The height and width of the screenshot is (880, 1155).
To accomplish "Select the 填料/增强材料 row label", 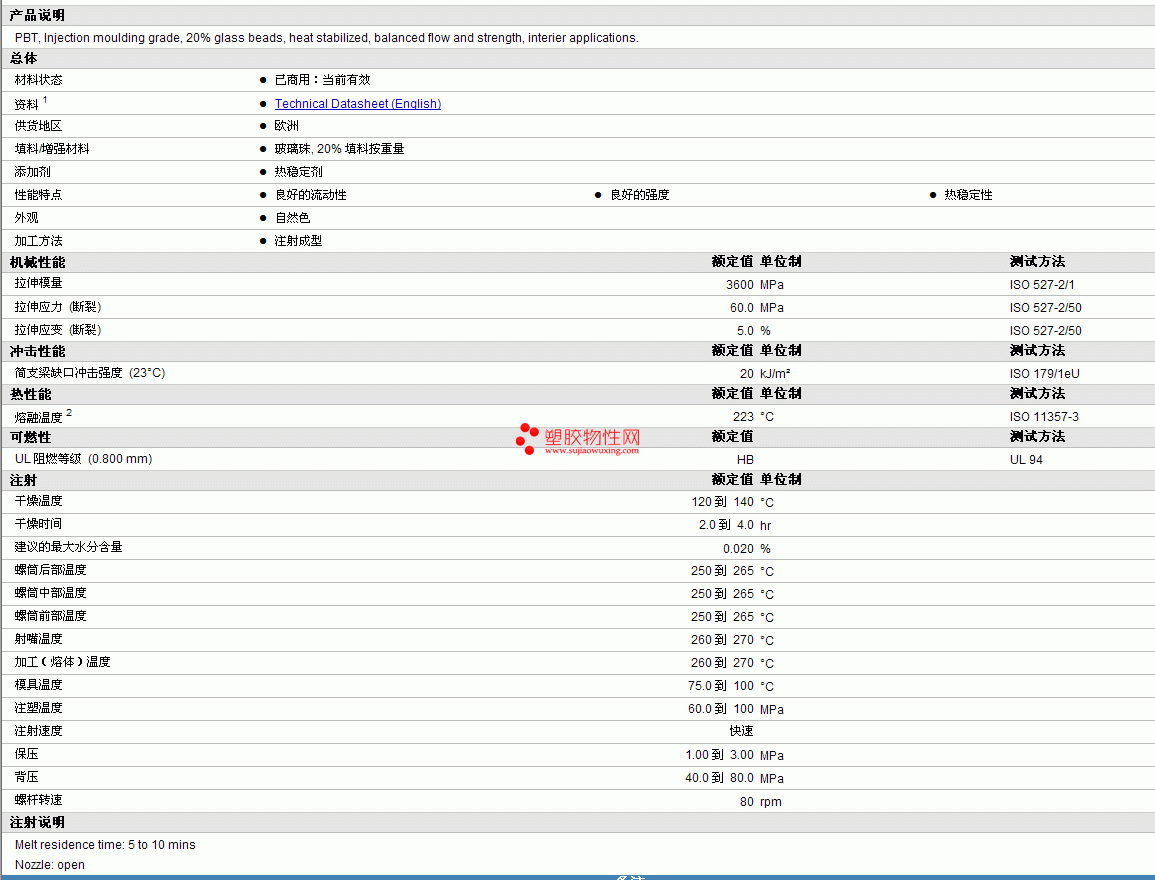I will click(x=52, y=149).
